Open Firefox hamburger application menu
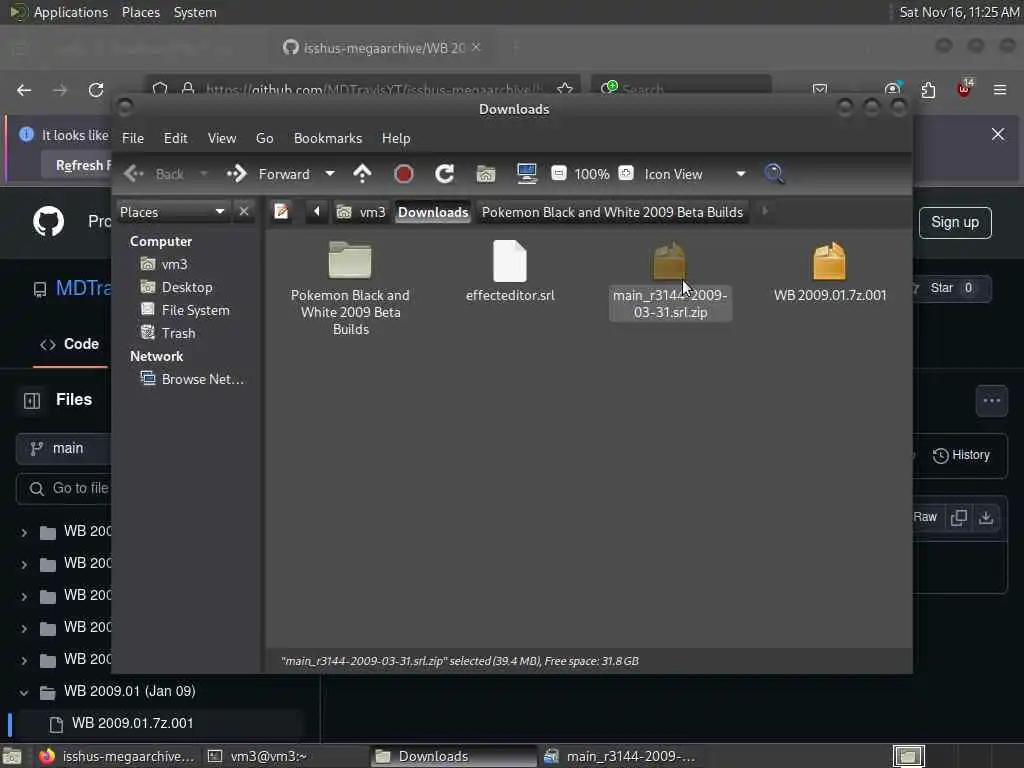This screenshot has height=768, width=1024. click(1000, 89)
